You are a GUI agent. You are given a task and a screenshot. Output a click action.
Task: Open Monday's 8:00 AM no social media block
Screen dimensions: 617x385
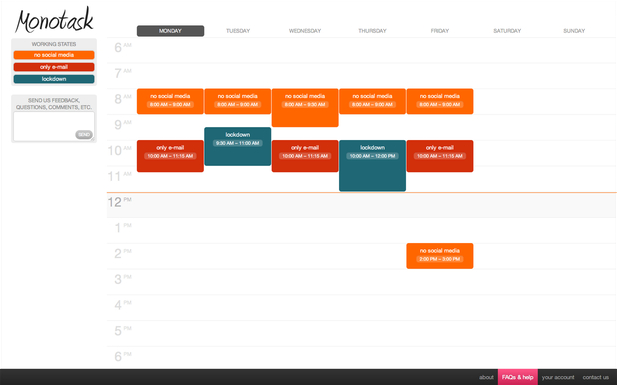[170, 101]
